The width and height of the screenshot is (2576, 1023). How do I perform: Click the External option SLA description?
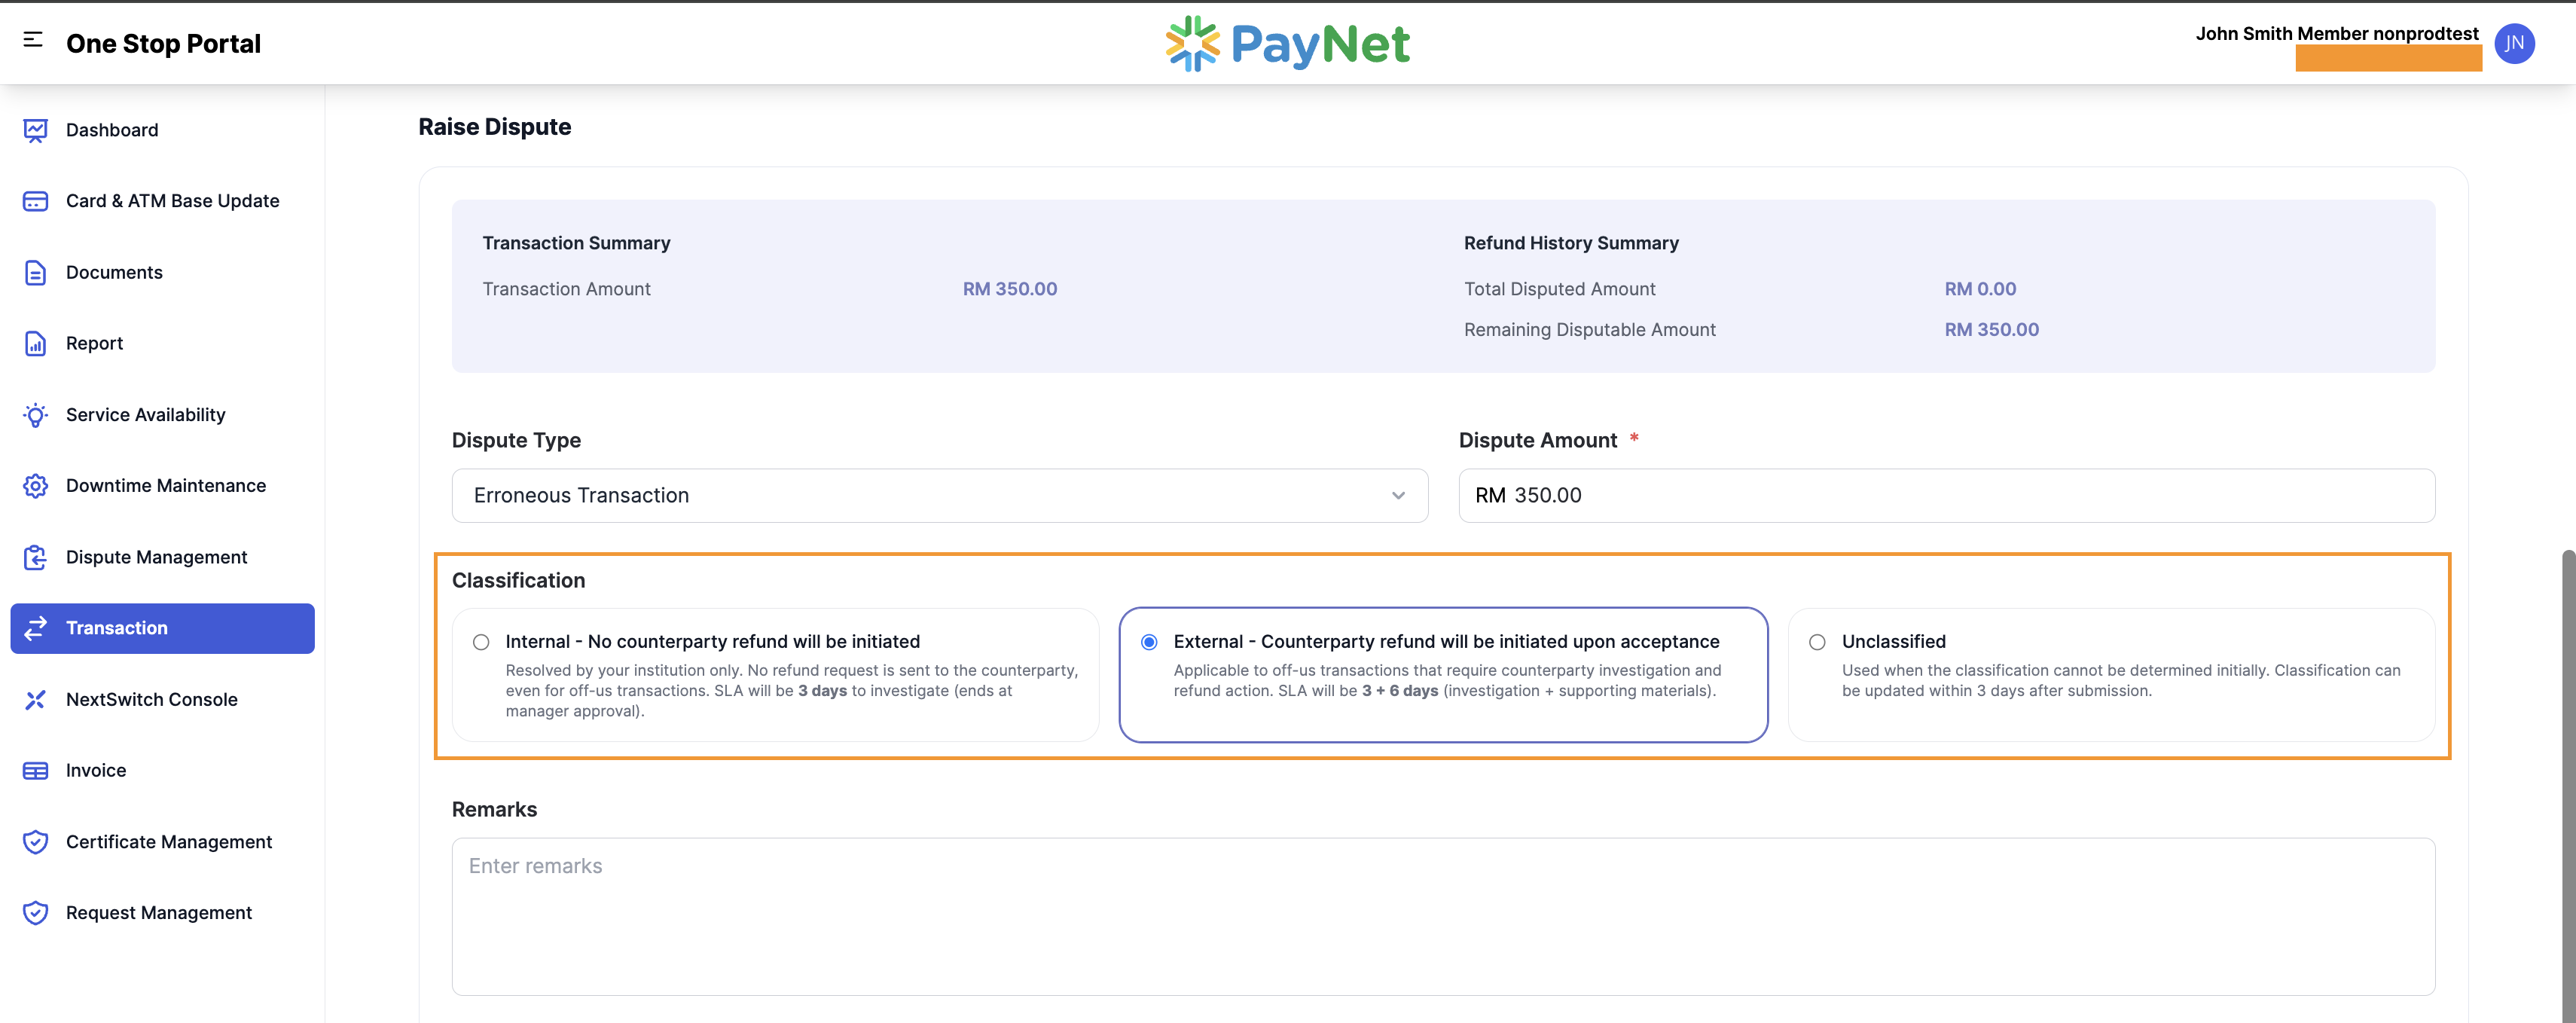coord(1447,681)
